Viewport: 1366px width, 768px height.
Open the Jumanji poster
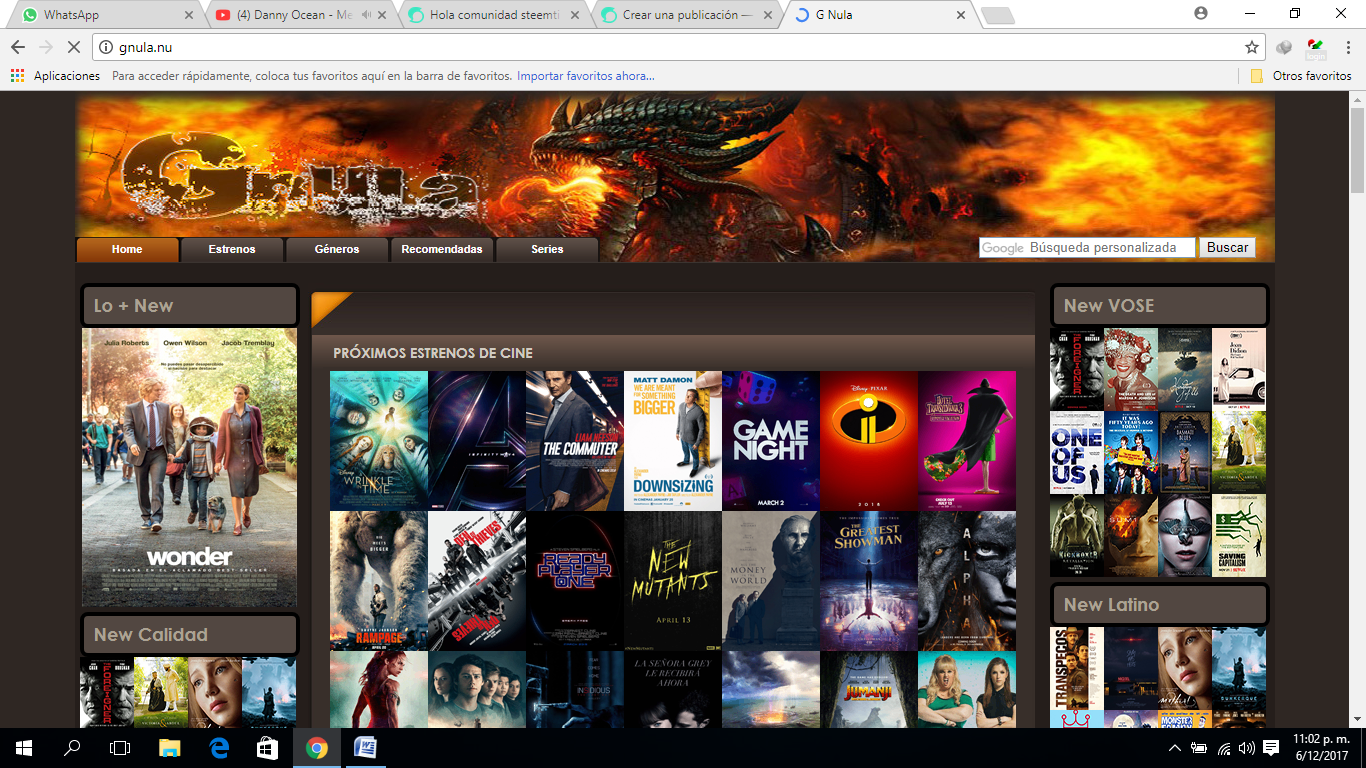(x=869, y=689)
